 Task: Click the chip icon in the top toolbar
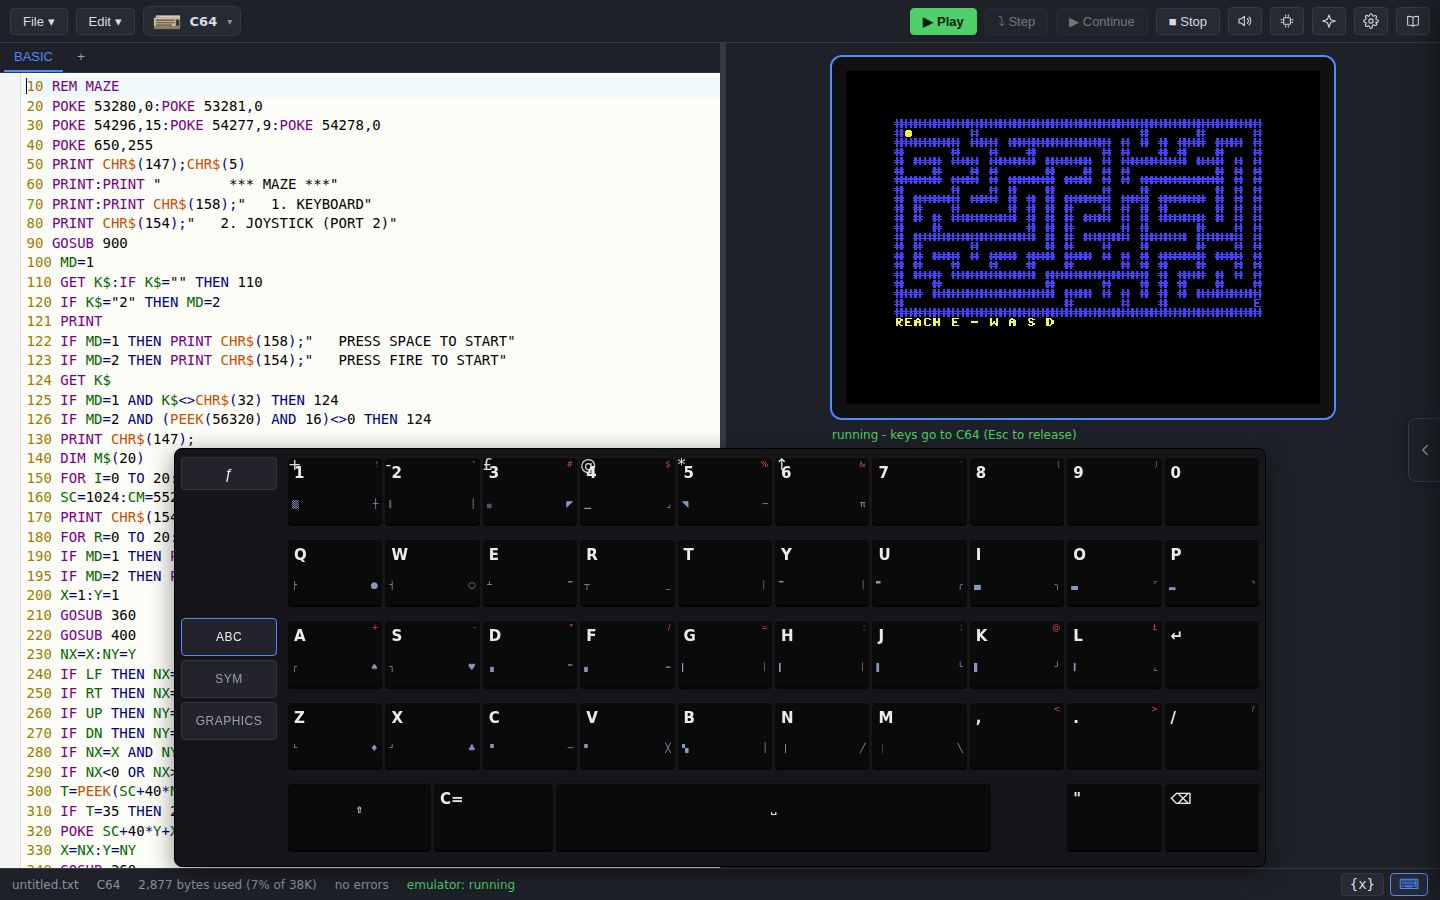click(x=1287, y=21)
